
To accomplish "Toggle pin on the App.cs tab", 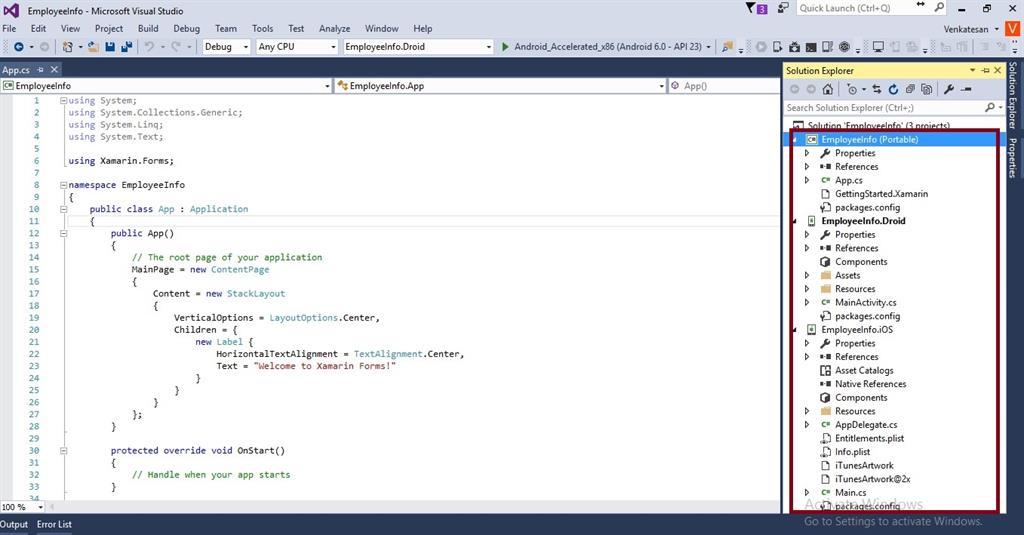I will tap(41, 70).
